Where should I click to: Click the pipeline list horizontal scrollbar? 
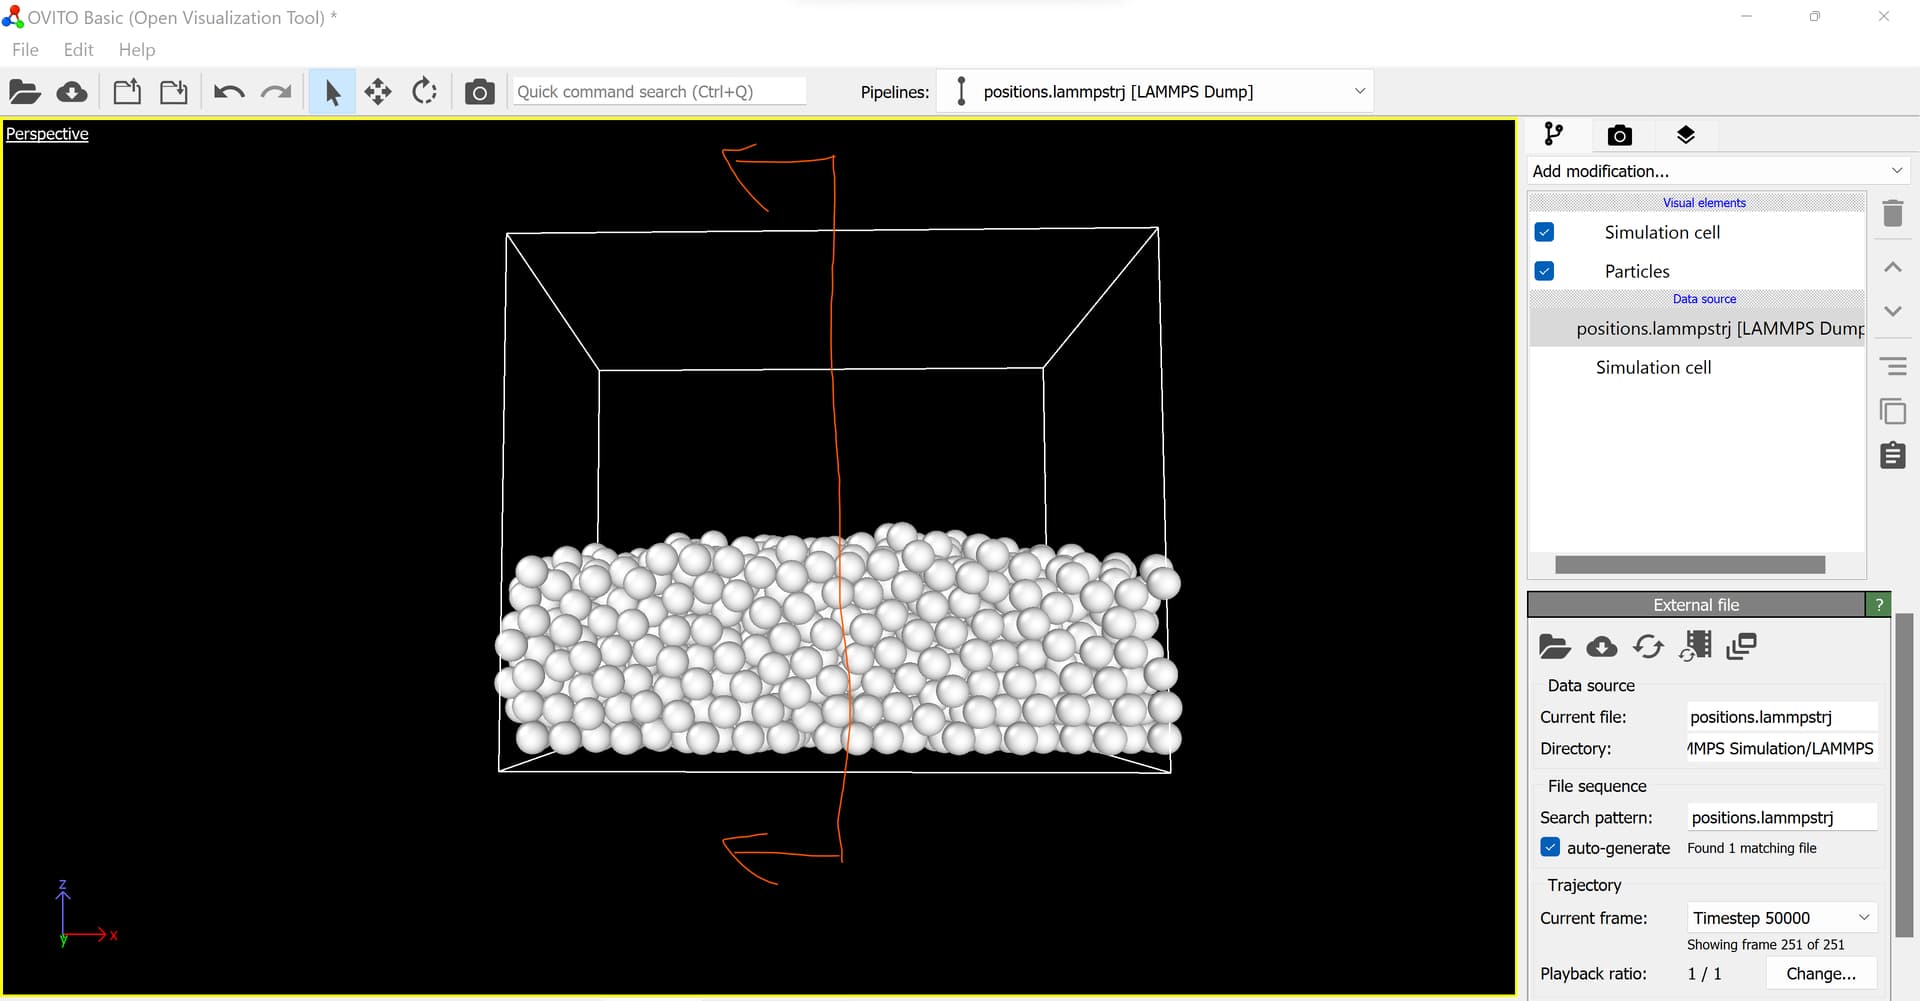[x=1690, y=565]
